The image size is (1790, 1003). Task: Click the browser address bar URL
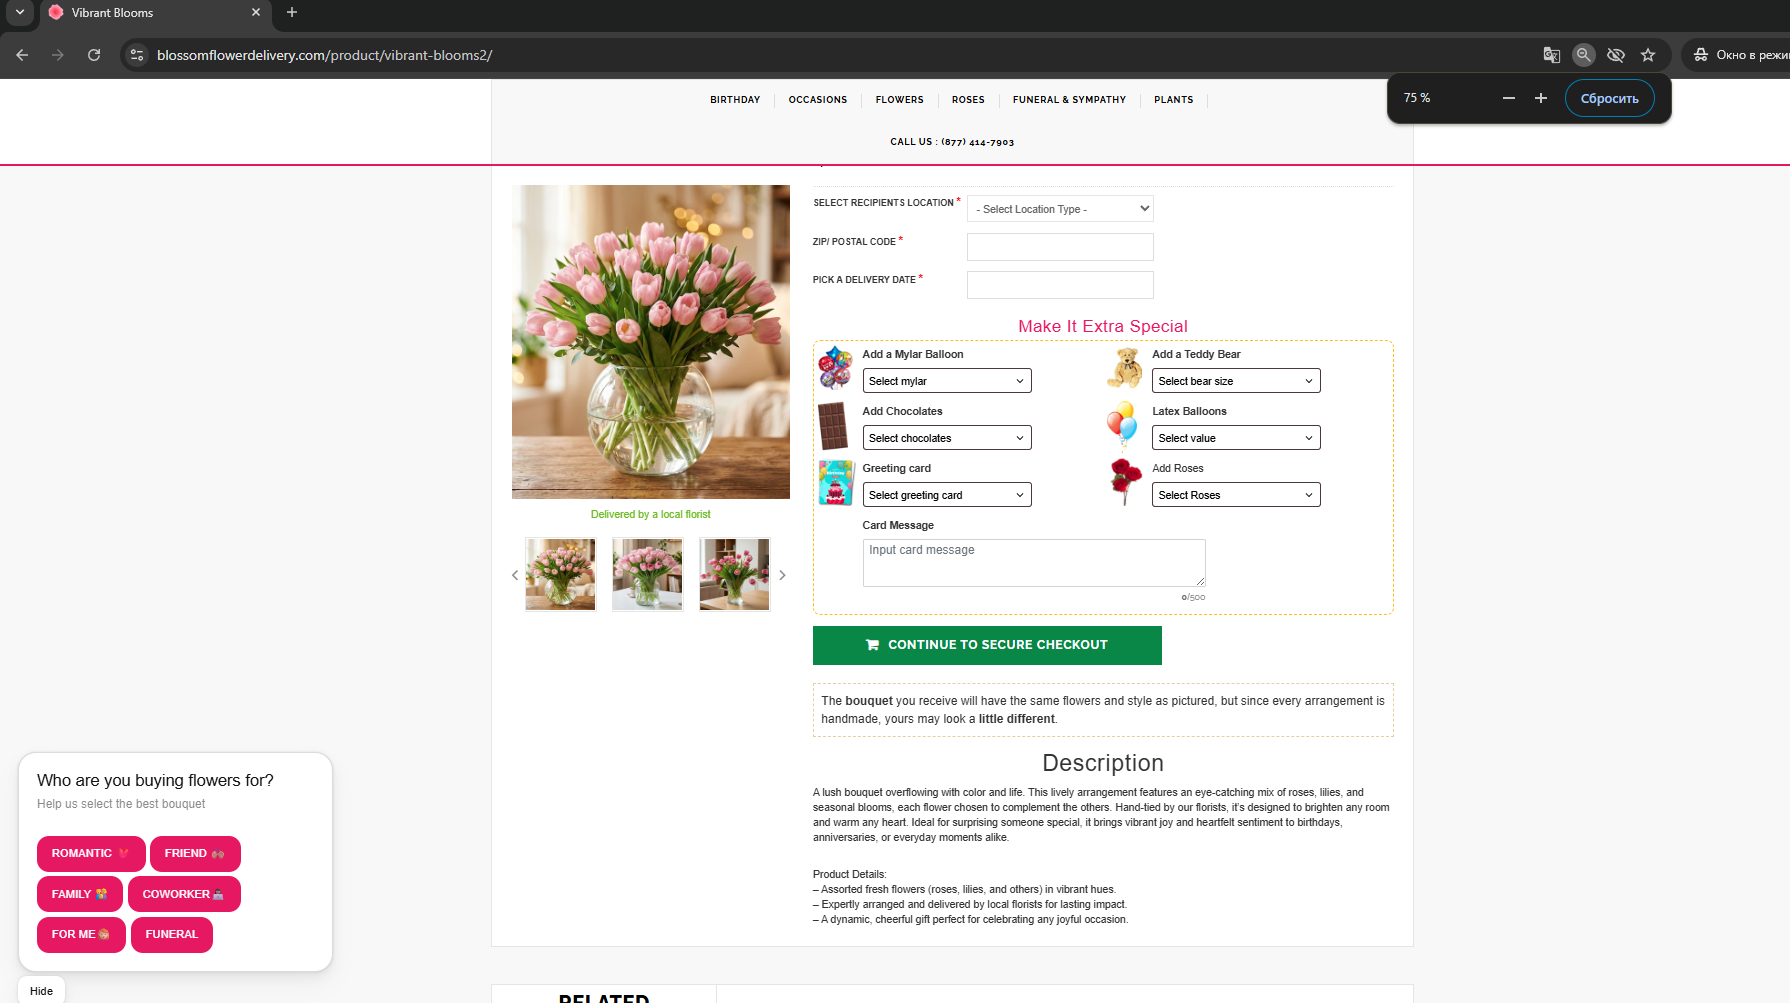325,55
